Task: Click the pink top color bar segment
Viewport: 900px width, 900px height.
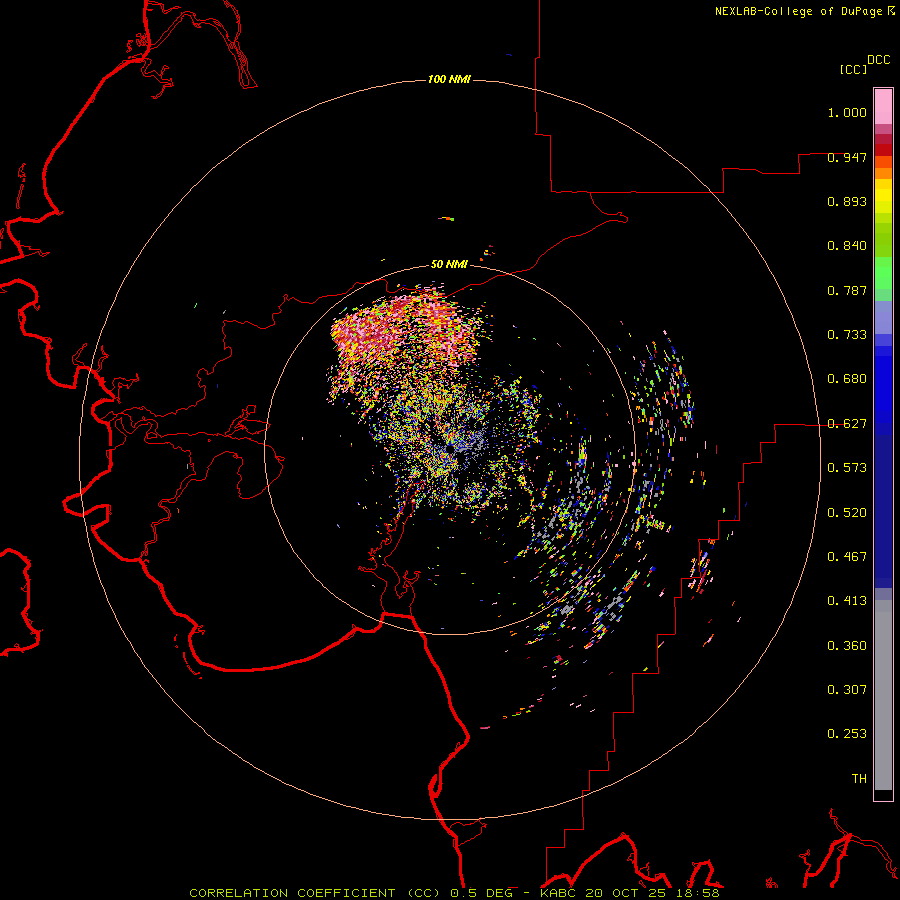Action: coord(883,107)
